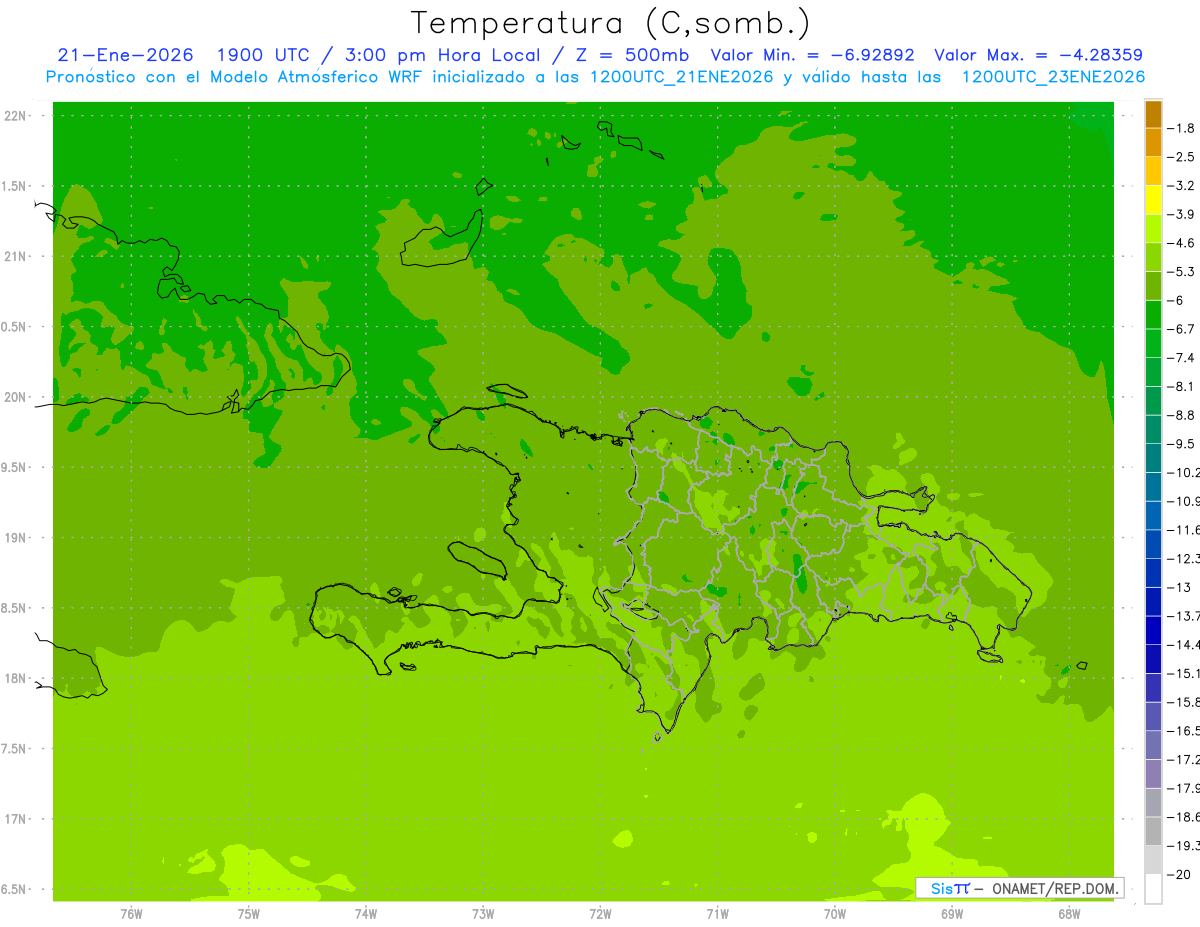Click the "21N" latitude label
This screenshot has height=927, width=1200.
17,257
